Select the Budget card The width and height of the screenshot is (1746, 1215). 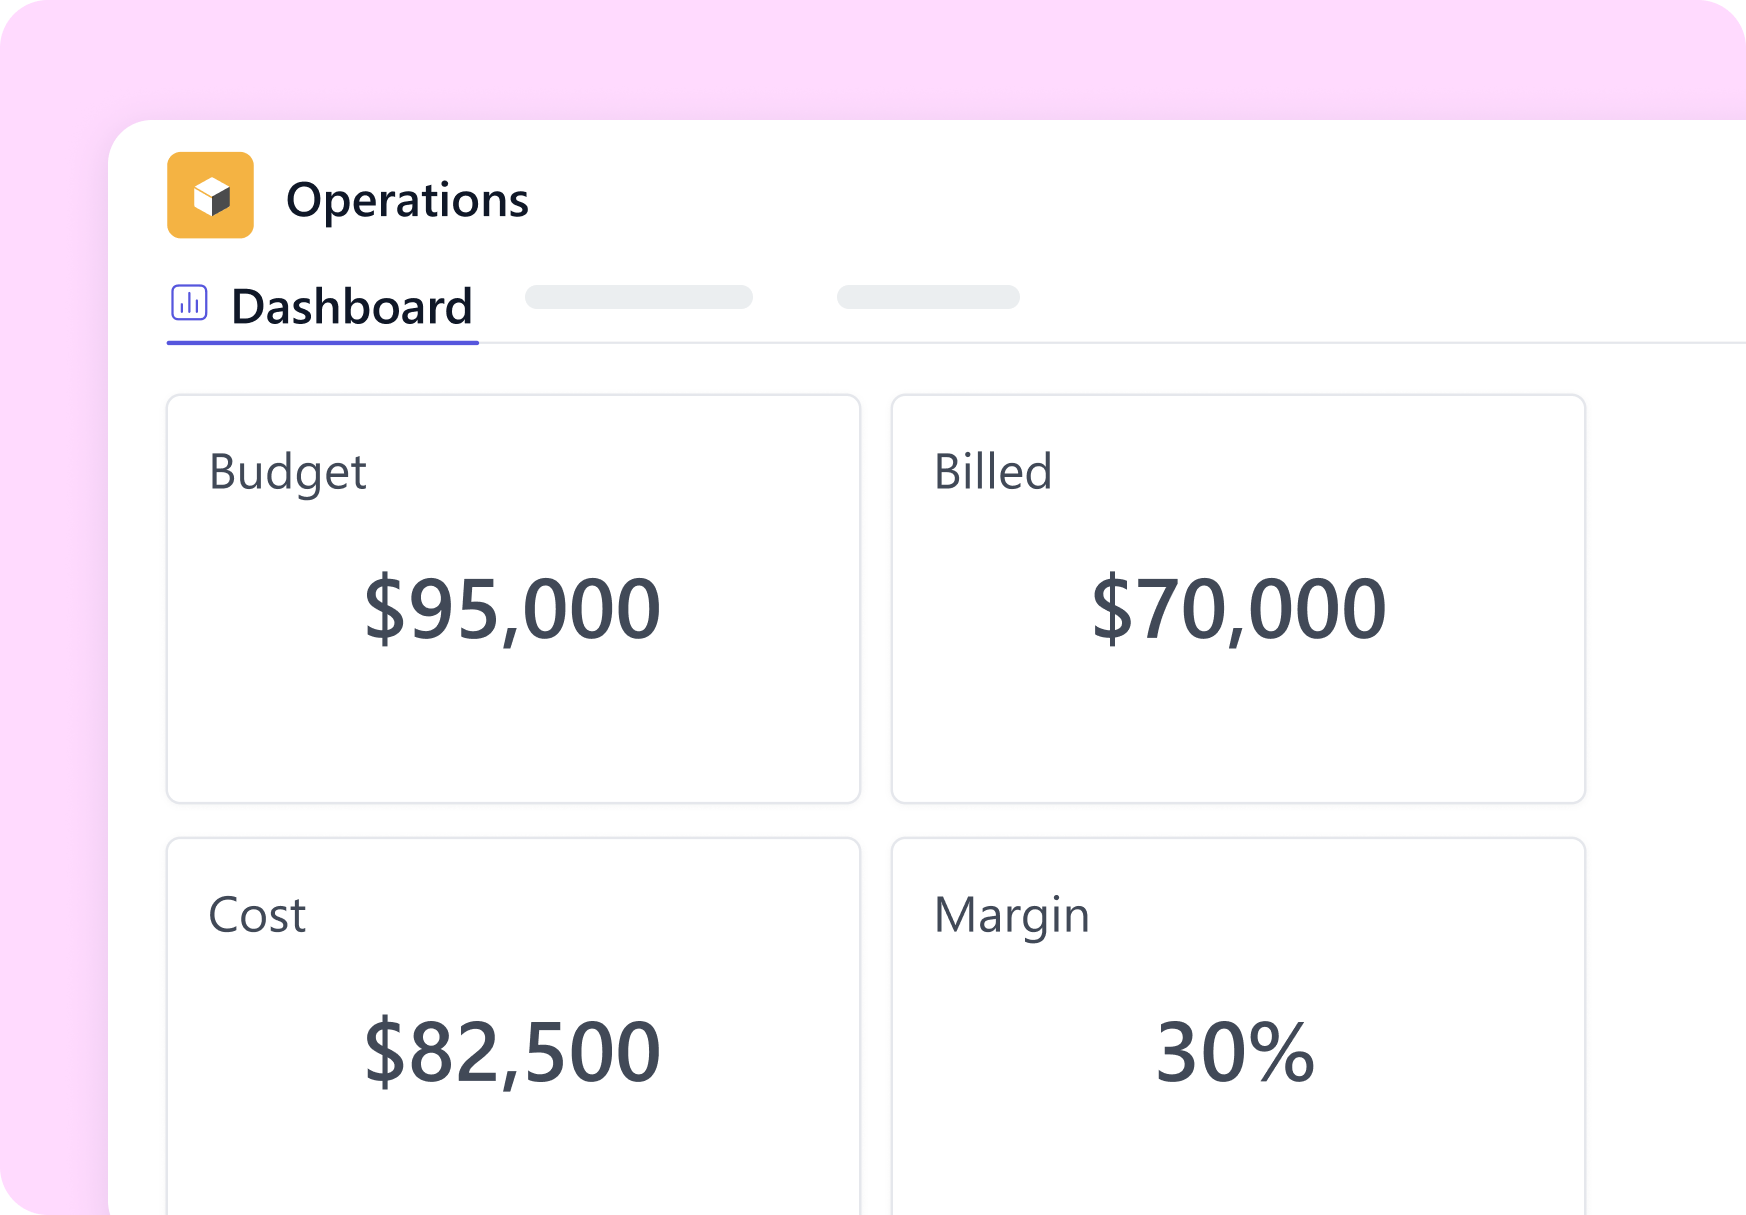click(x=513, y=595)
